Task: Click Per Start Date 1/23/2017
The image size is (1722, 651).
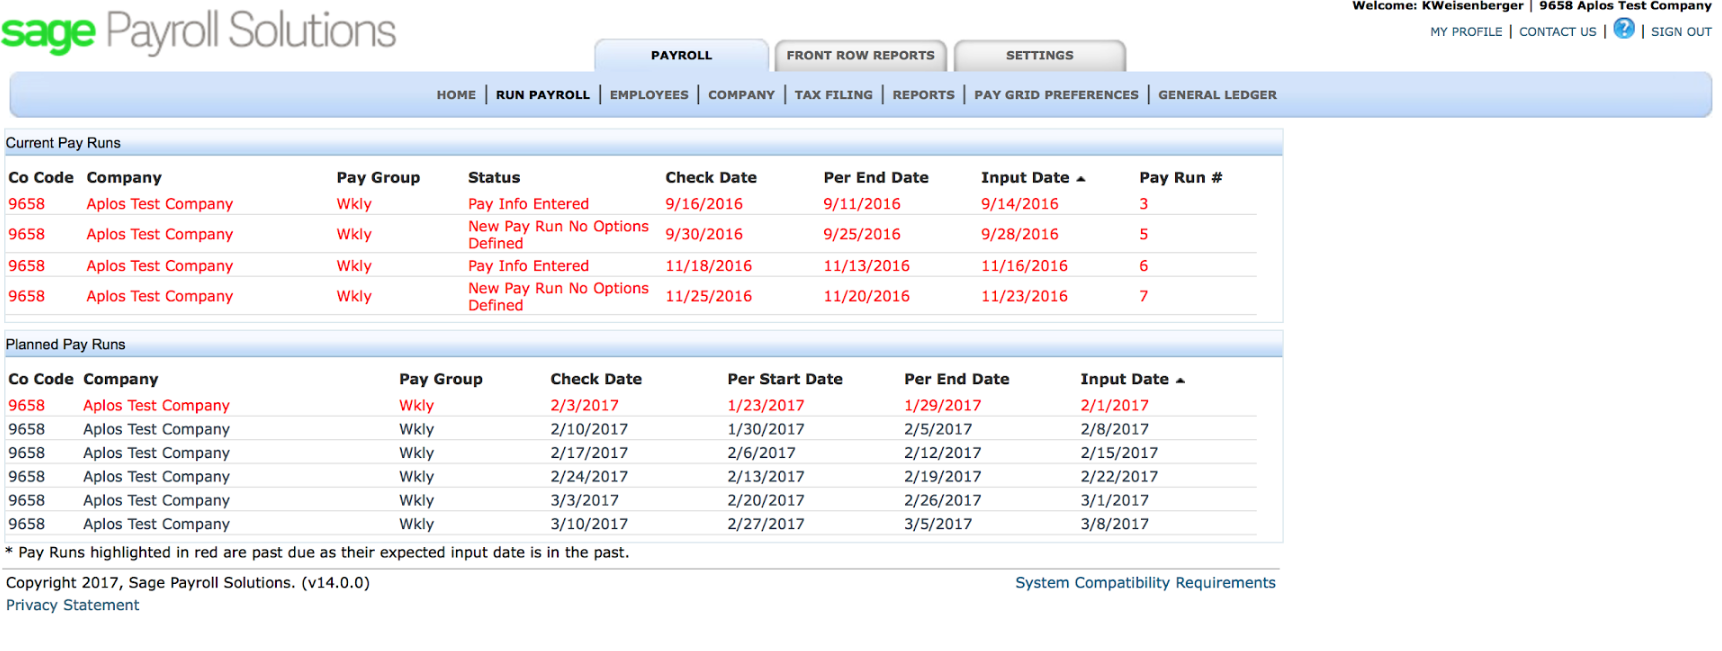Action: click(x=766, y=406)
